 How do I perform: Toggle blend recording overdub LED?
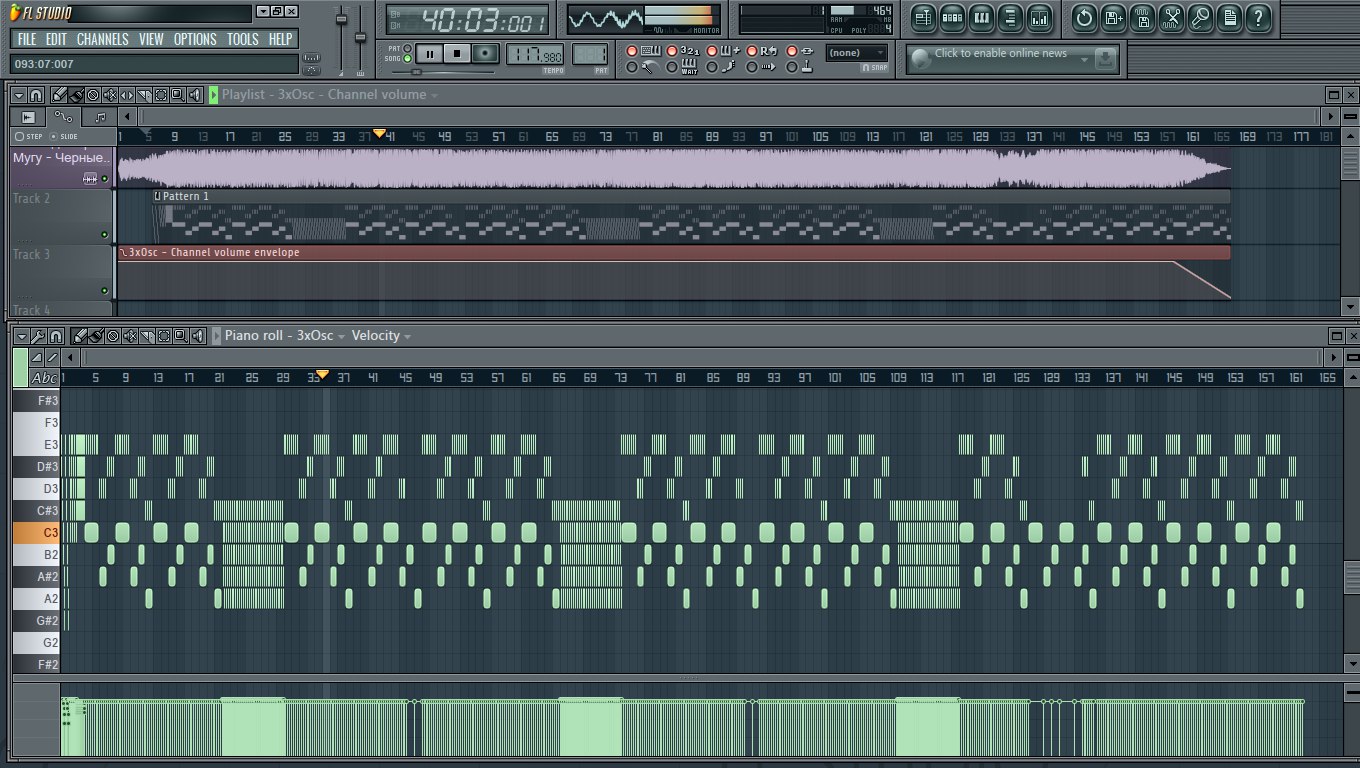[x=712, y=51]
